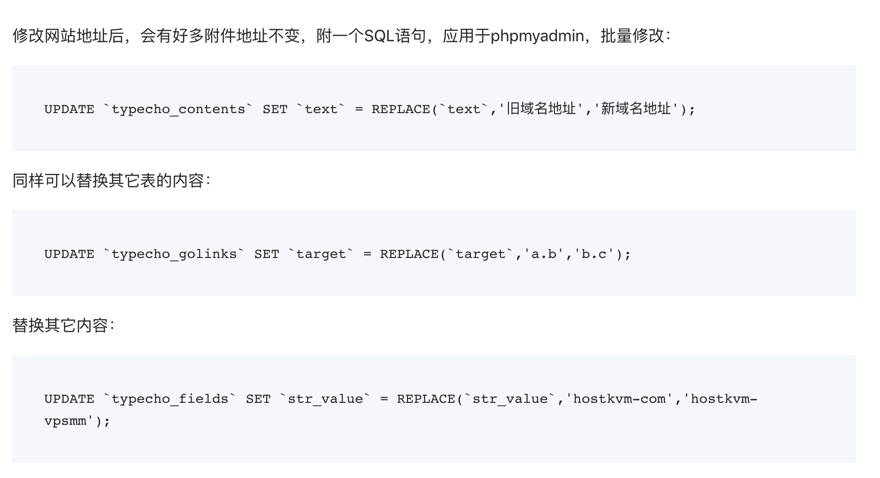Screen dimensions: 880x478
Task: Click `target` after SET in golinks statement
Action: pyautogui.click(x=321, y=254)
